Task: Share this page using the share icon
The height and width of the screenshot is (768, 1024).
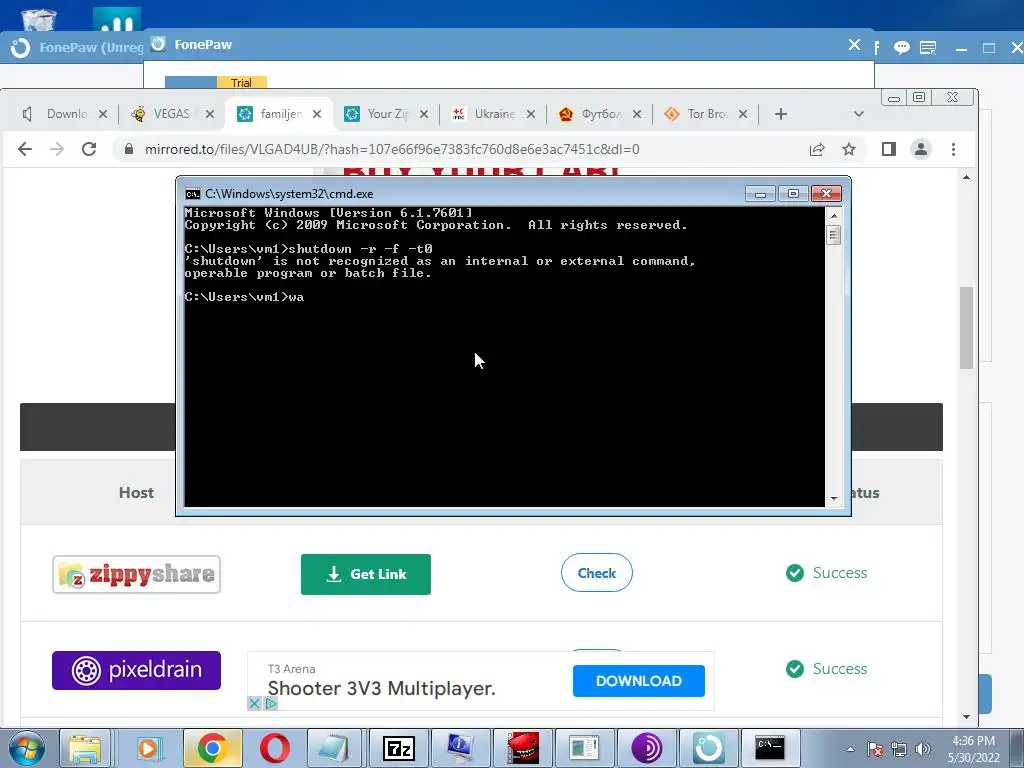Action: click(x=816, y=150)
